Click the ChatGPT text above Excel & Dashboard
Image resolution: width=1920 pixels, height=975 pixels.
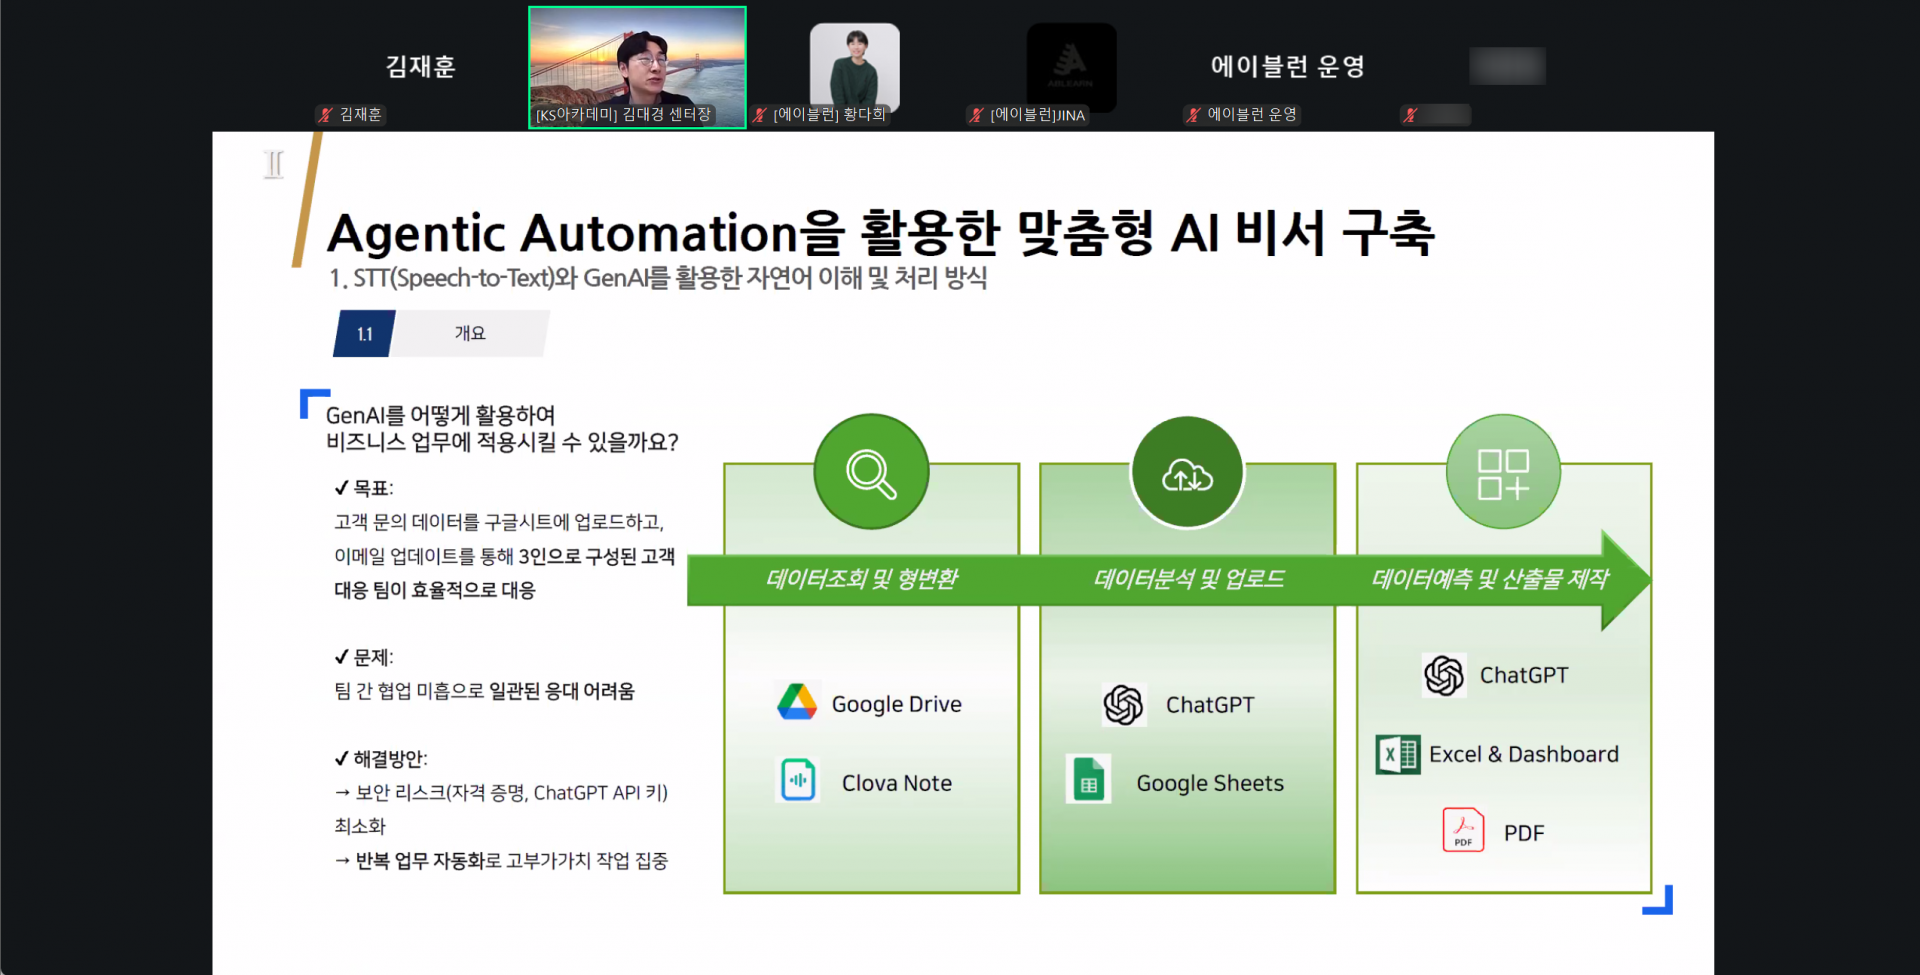click(1524, 675)
